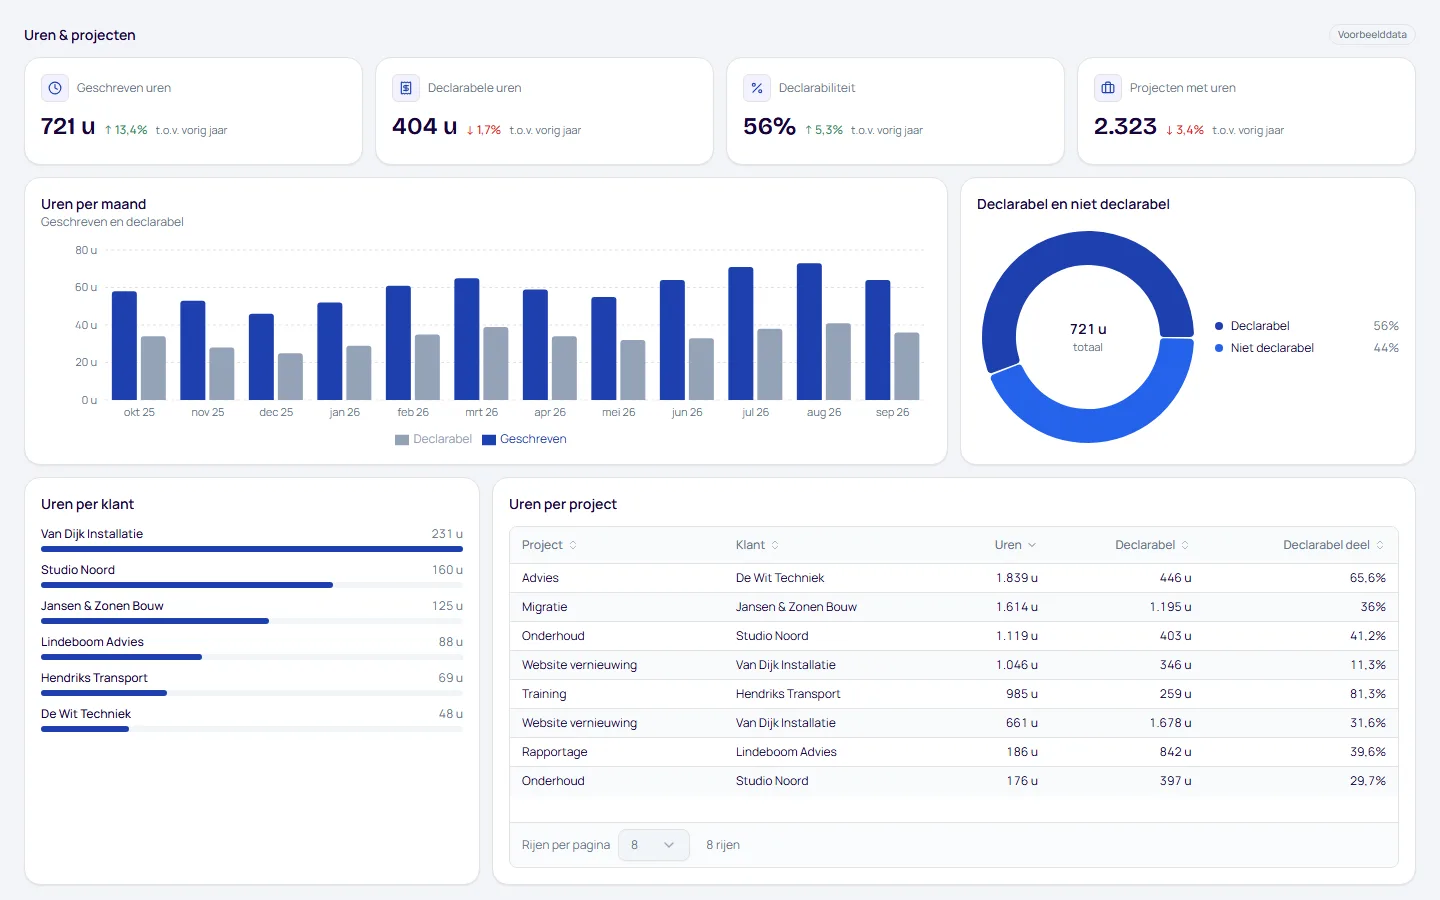Click the percent icon on Declarabiliteit card

pos(757,88)
